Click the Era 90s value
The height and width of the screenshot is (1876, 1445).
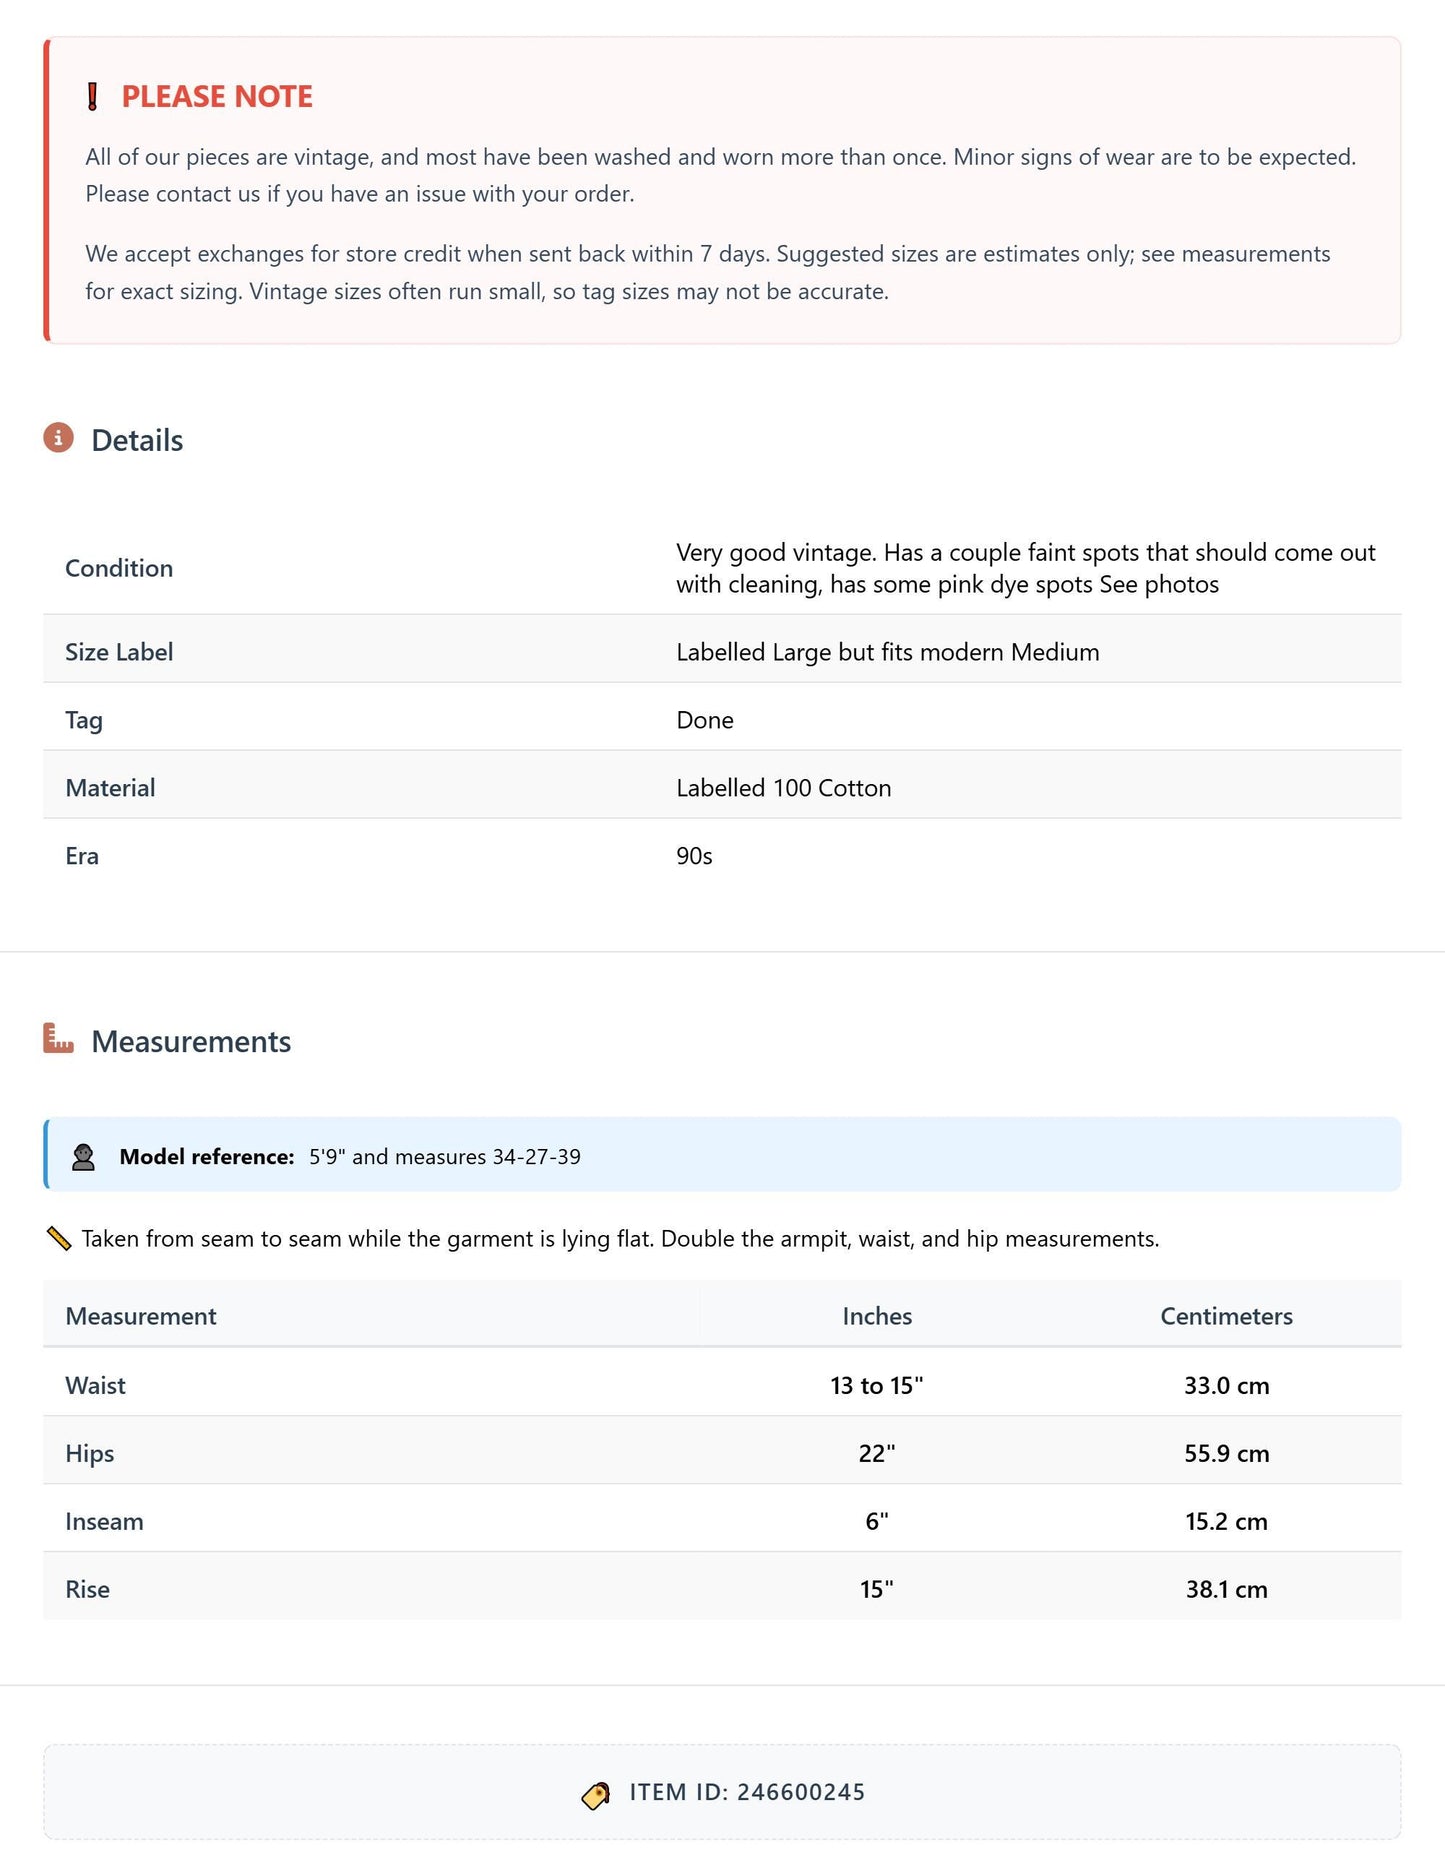694,856
